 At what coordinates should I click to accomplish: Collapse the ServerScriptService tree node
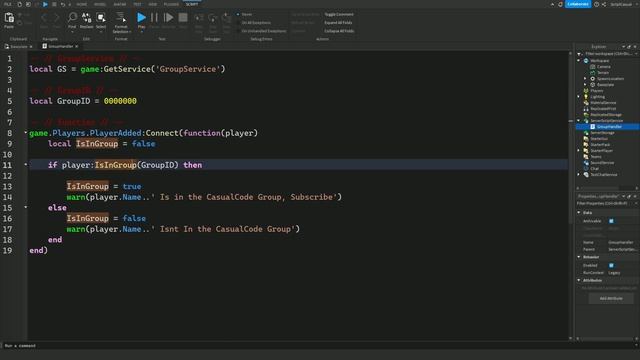(579, 121)
